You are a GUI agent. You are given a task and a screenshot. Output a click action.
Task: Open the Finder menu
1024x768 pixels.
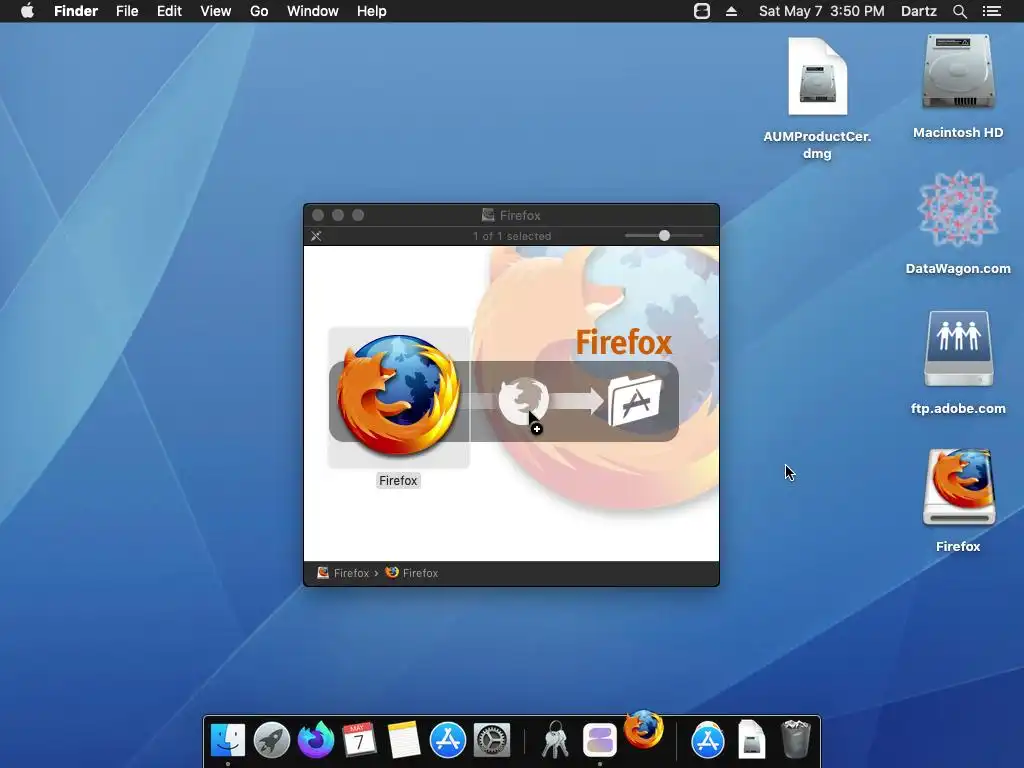coord(76,11)
